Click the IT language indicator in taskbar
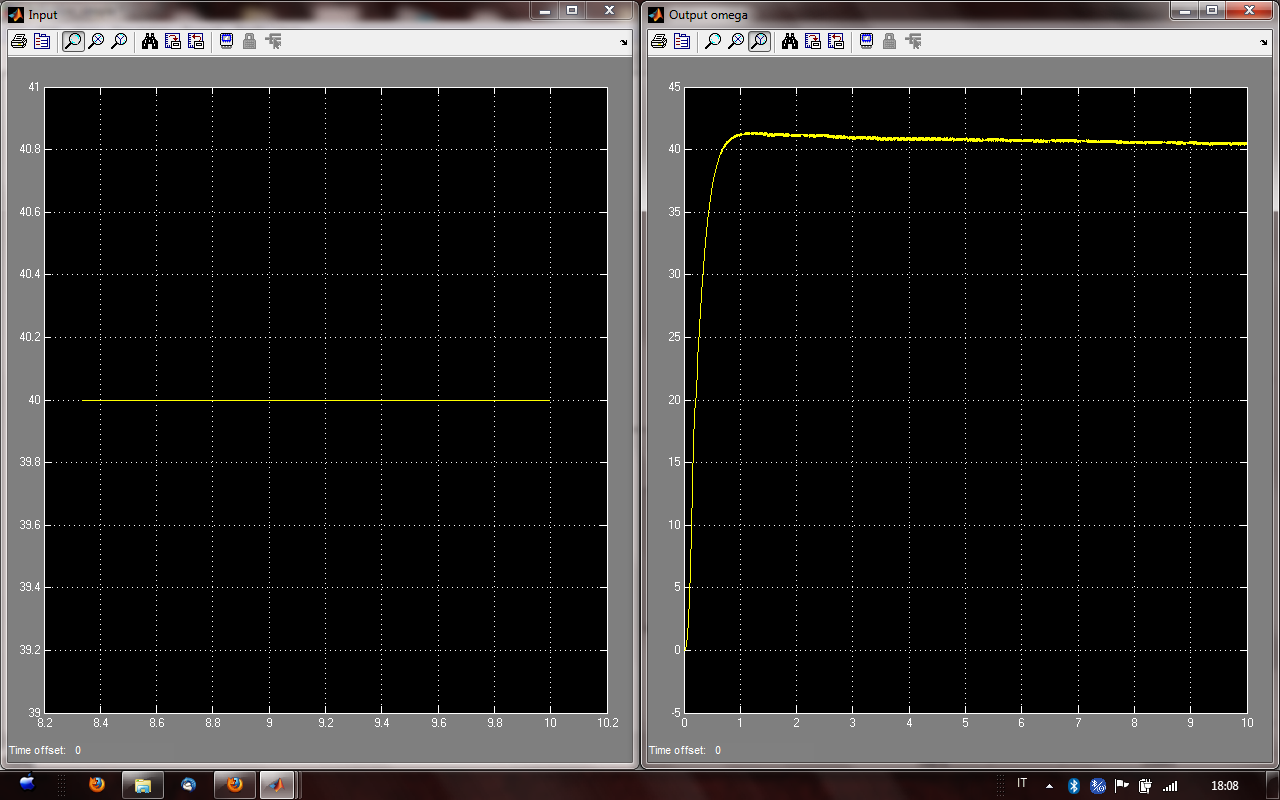The width and height of the screenshot is (1280, 800). [x=1021, y=784]
